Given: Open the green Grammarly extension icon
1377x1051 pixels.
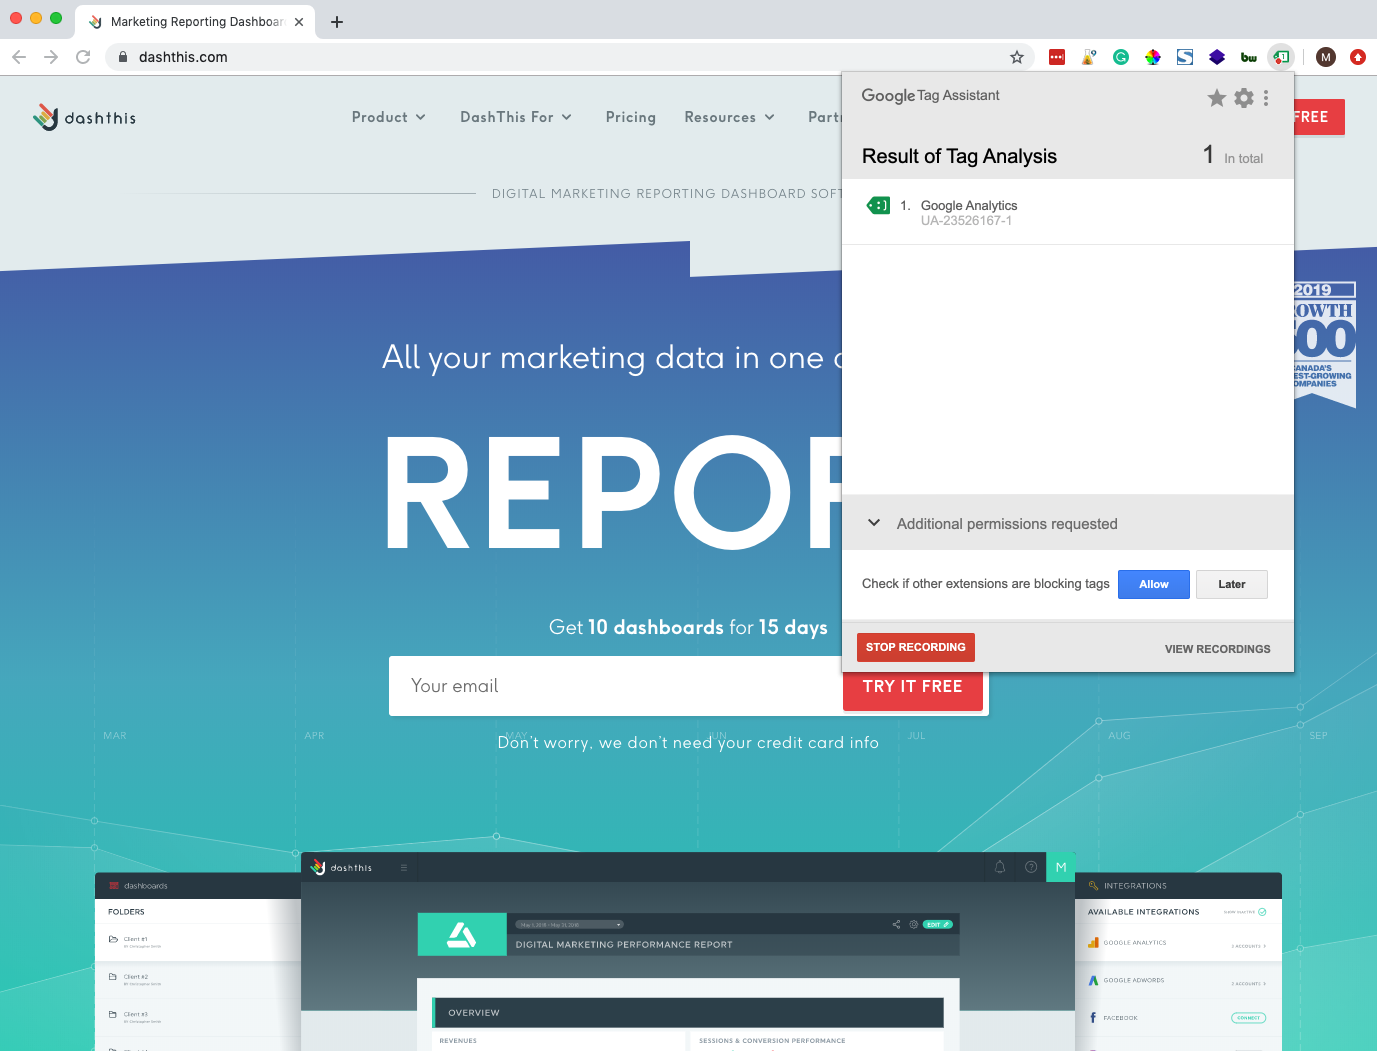Looking at the screenshot, I should (x=1121, y=57).
